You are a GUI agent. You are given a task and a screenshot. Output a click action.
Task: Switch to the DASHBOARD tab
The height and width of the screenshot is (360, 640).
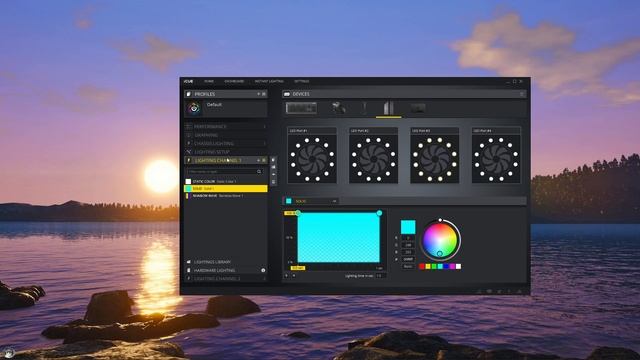coord(234,81)
